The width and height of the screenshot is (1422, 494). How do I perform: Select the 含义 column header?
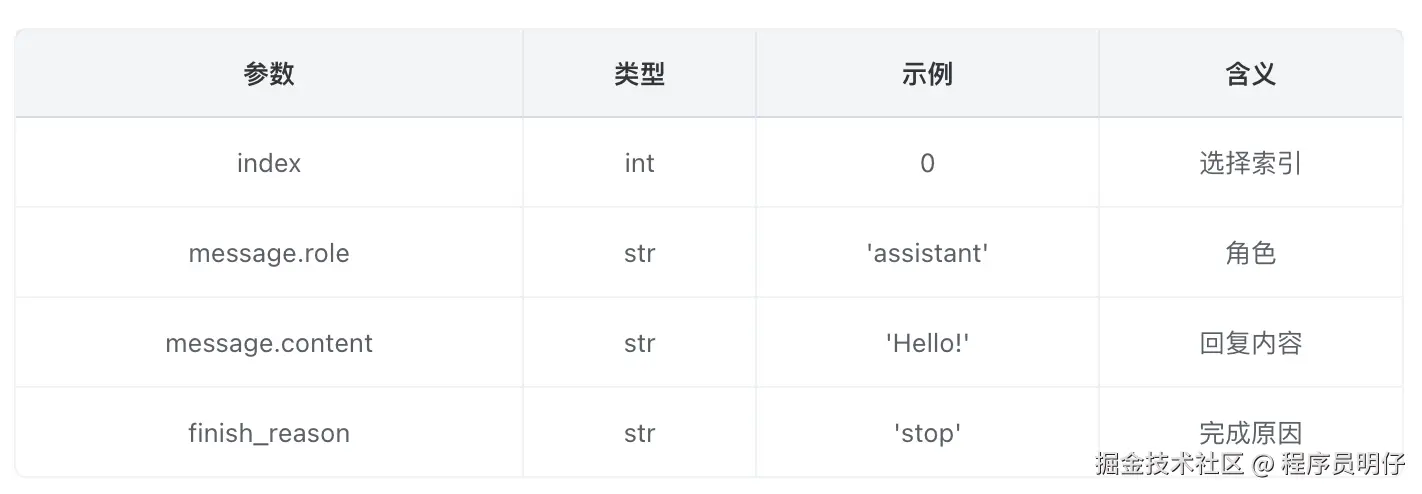[1250, 74]
